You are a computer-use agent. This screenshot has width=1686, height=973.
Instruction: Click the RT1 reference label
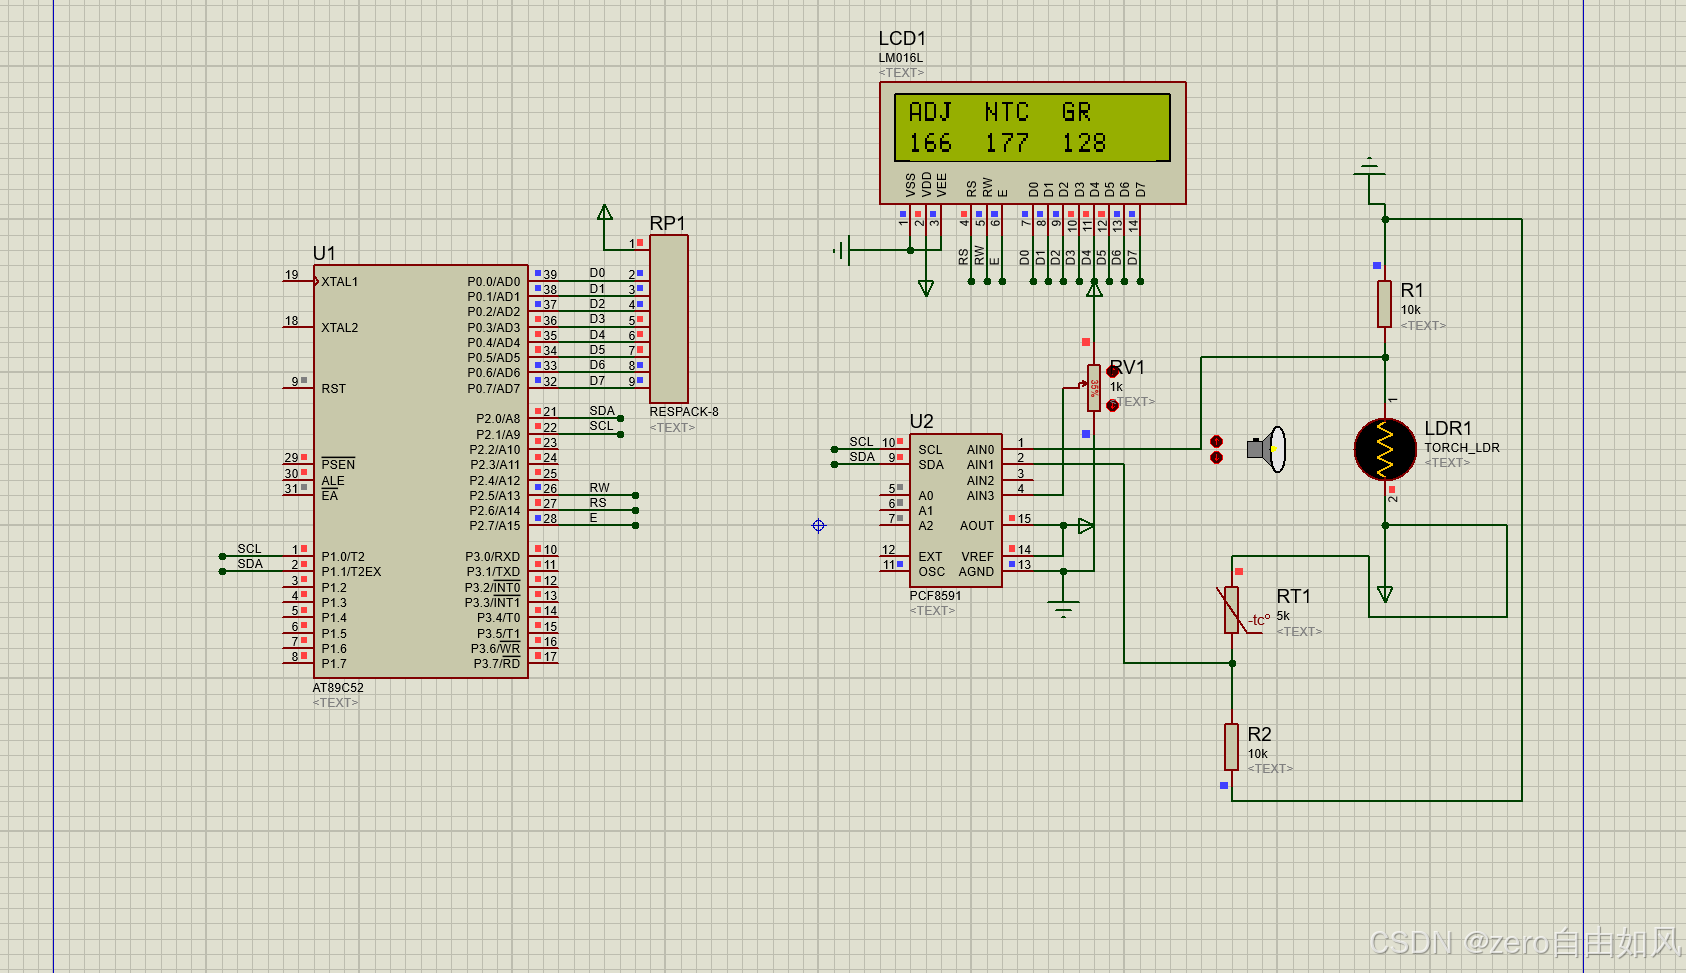point(1293,596)
